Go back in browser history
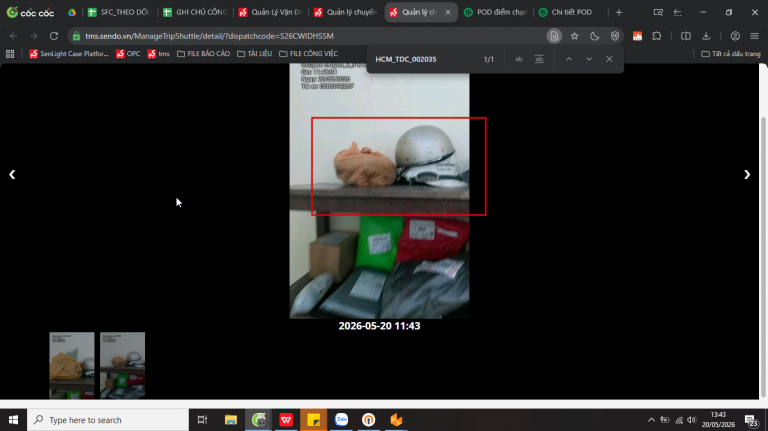Image resolution: width=768 pixels, height=431 pixels. (14, 36)
